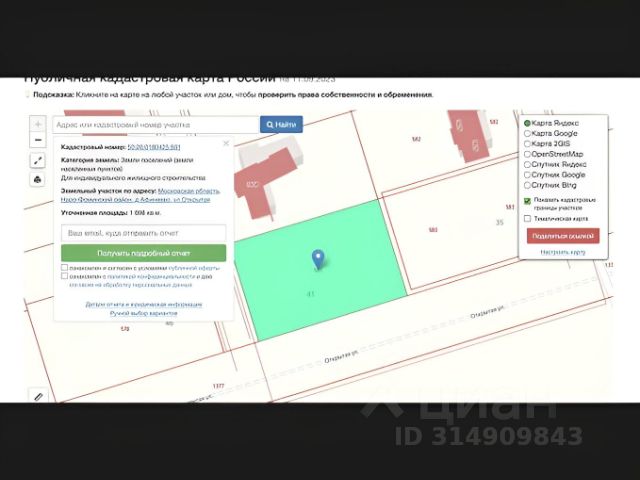Open Настроить карту link

563,252
